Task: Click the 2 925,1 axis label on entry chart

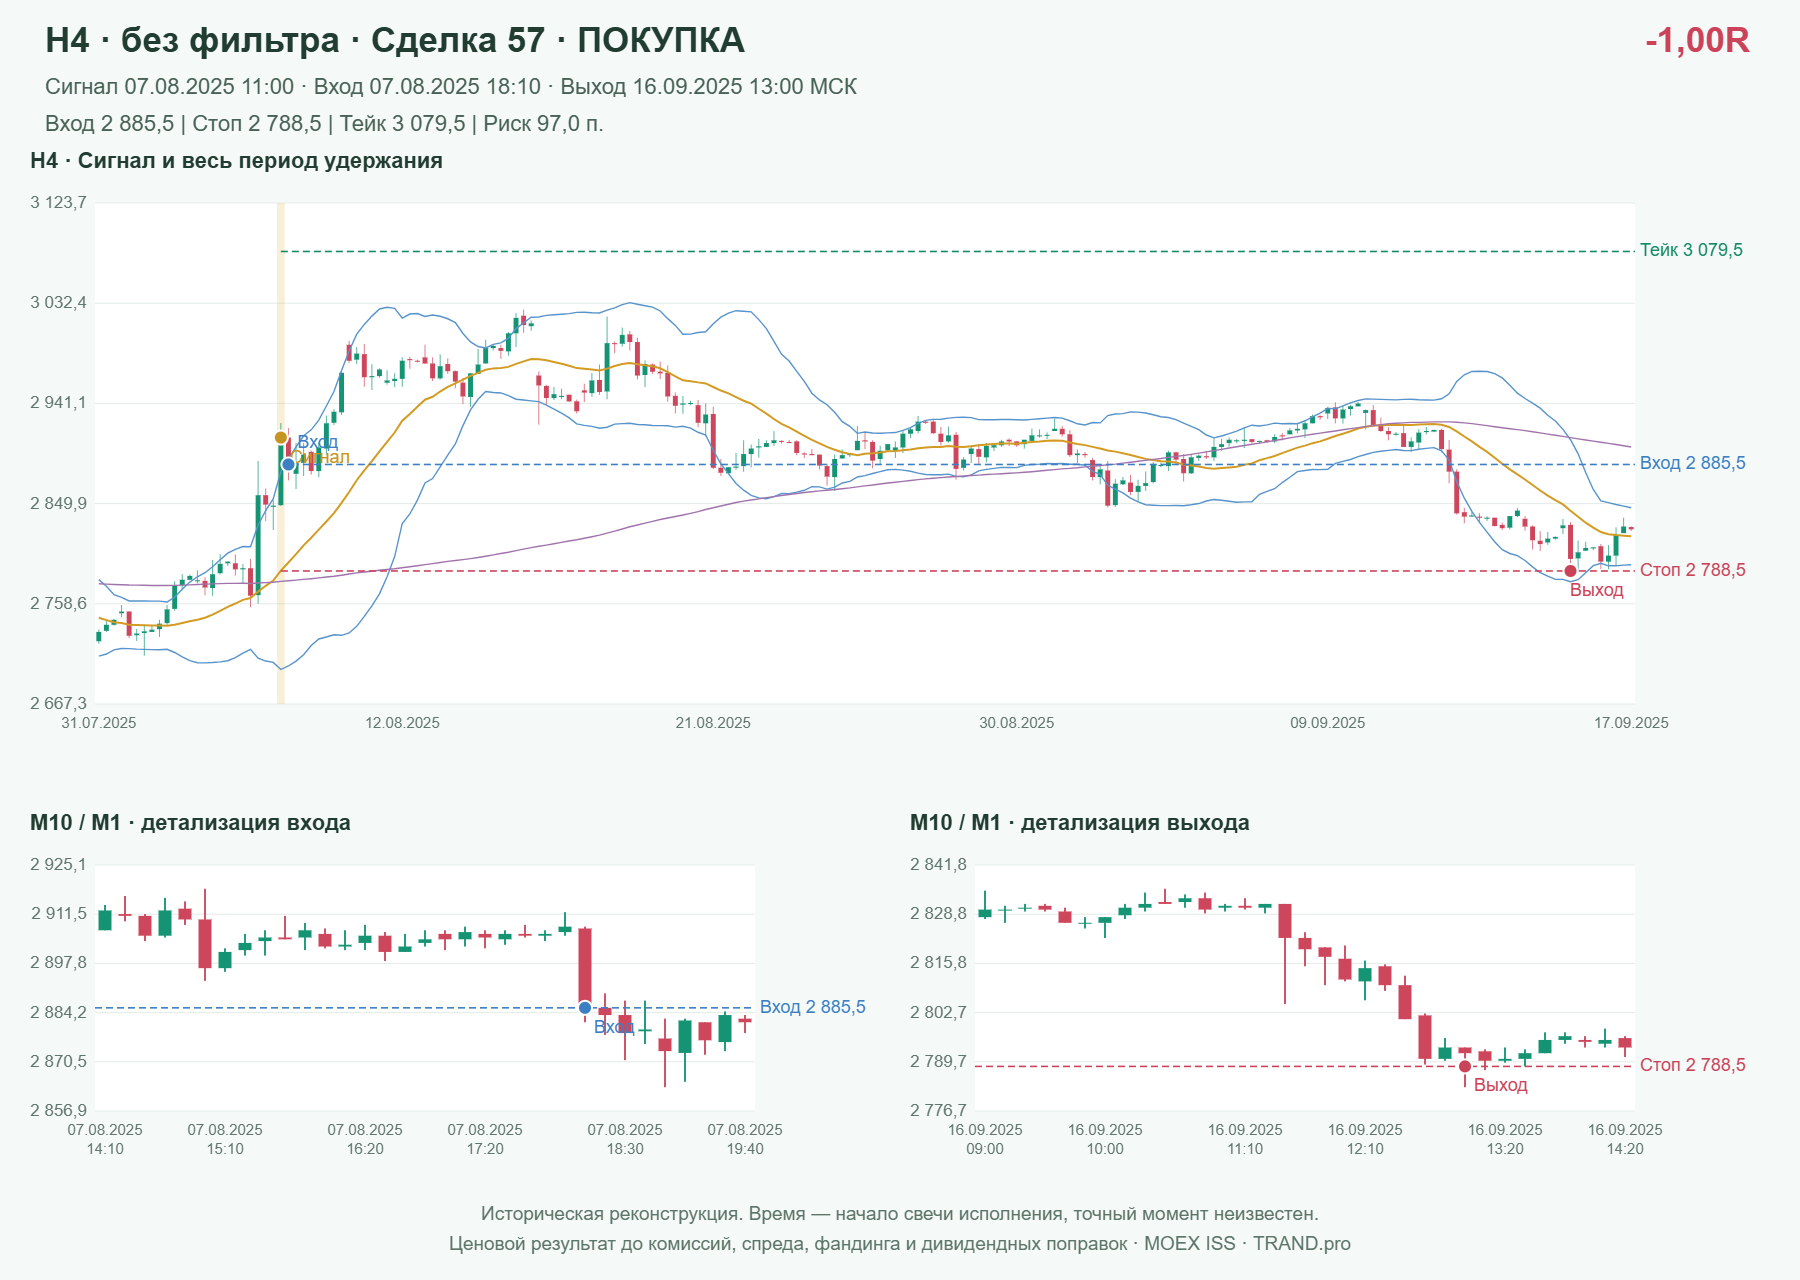Action: [59, 864]
